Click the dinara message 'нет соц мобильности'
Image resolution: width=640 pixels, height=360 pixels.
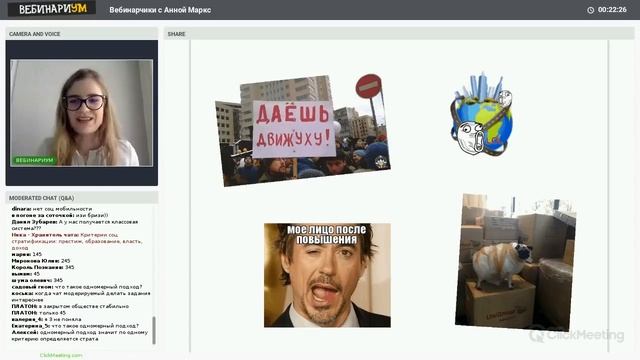pyautogui.click(x=52, y=209)
